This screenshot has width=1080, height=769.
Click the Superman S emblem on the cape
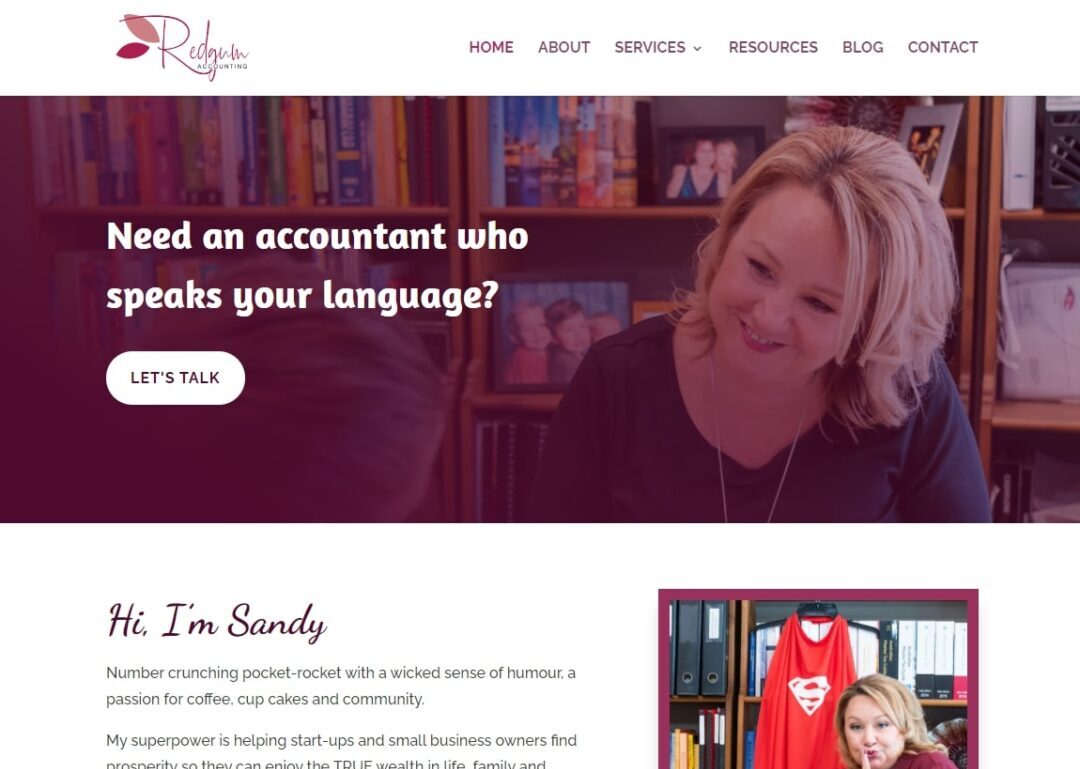(809, 694)
